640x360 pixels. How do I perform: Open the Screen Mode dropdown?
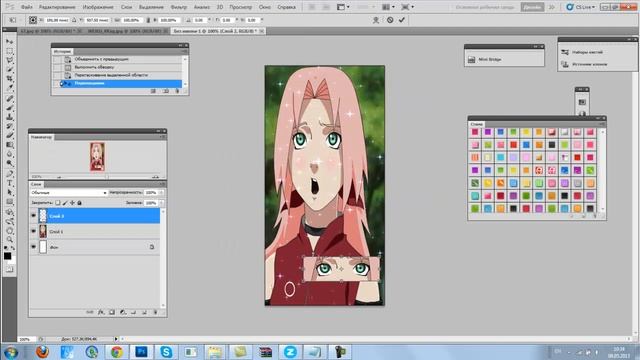click(407, 7)
